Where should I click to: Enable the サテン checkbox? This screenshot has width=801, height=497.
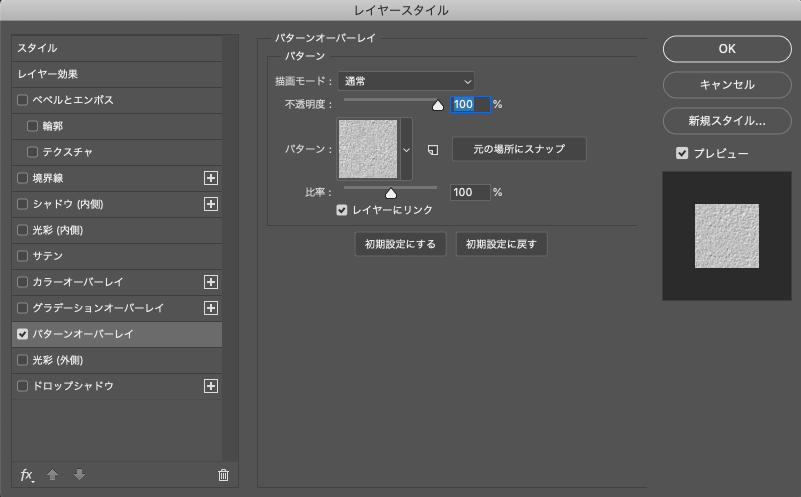click(x=22, y=256)
